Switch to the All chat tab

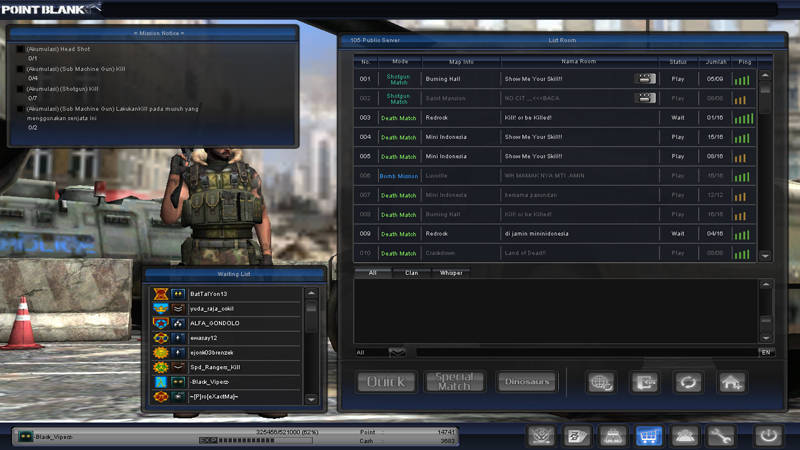pyautogui.click(x=372, y=273)
